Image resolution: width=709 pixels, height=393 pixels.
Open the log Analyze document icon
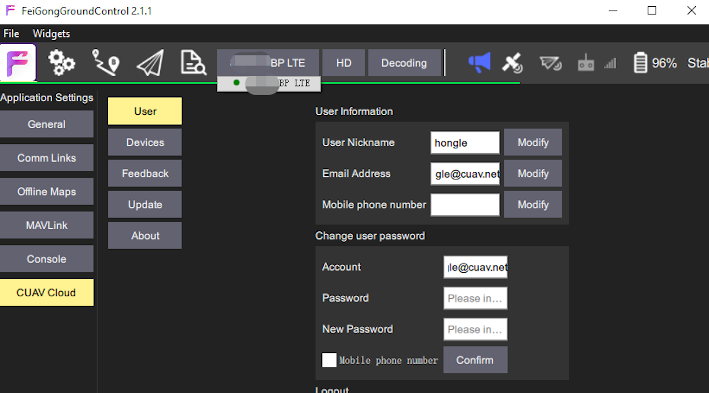(x=194, y=62)
